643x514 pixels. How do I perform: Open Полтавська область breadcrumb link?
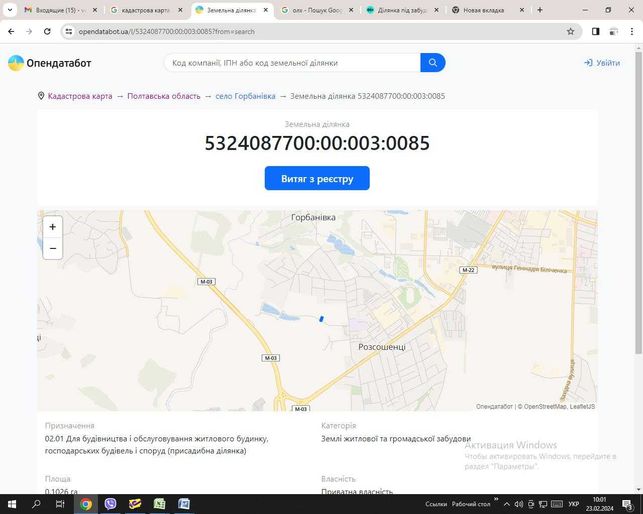pos(164,96)
